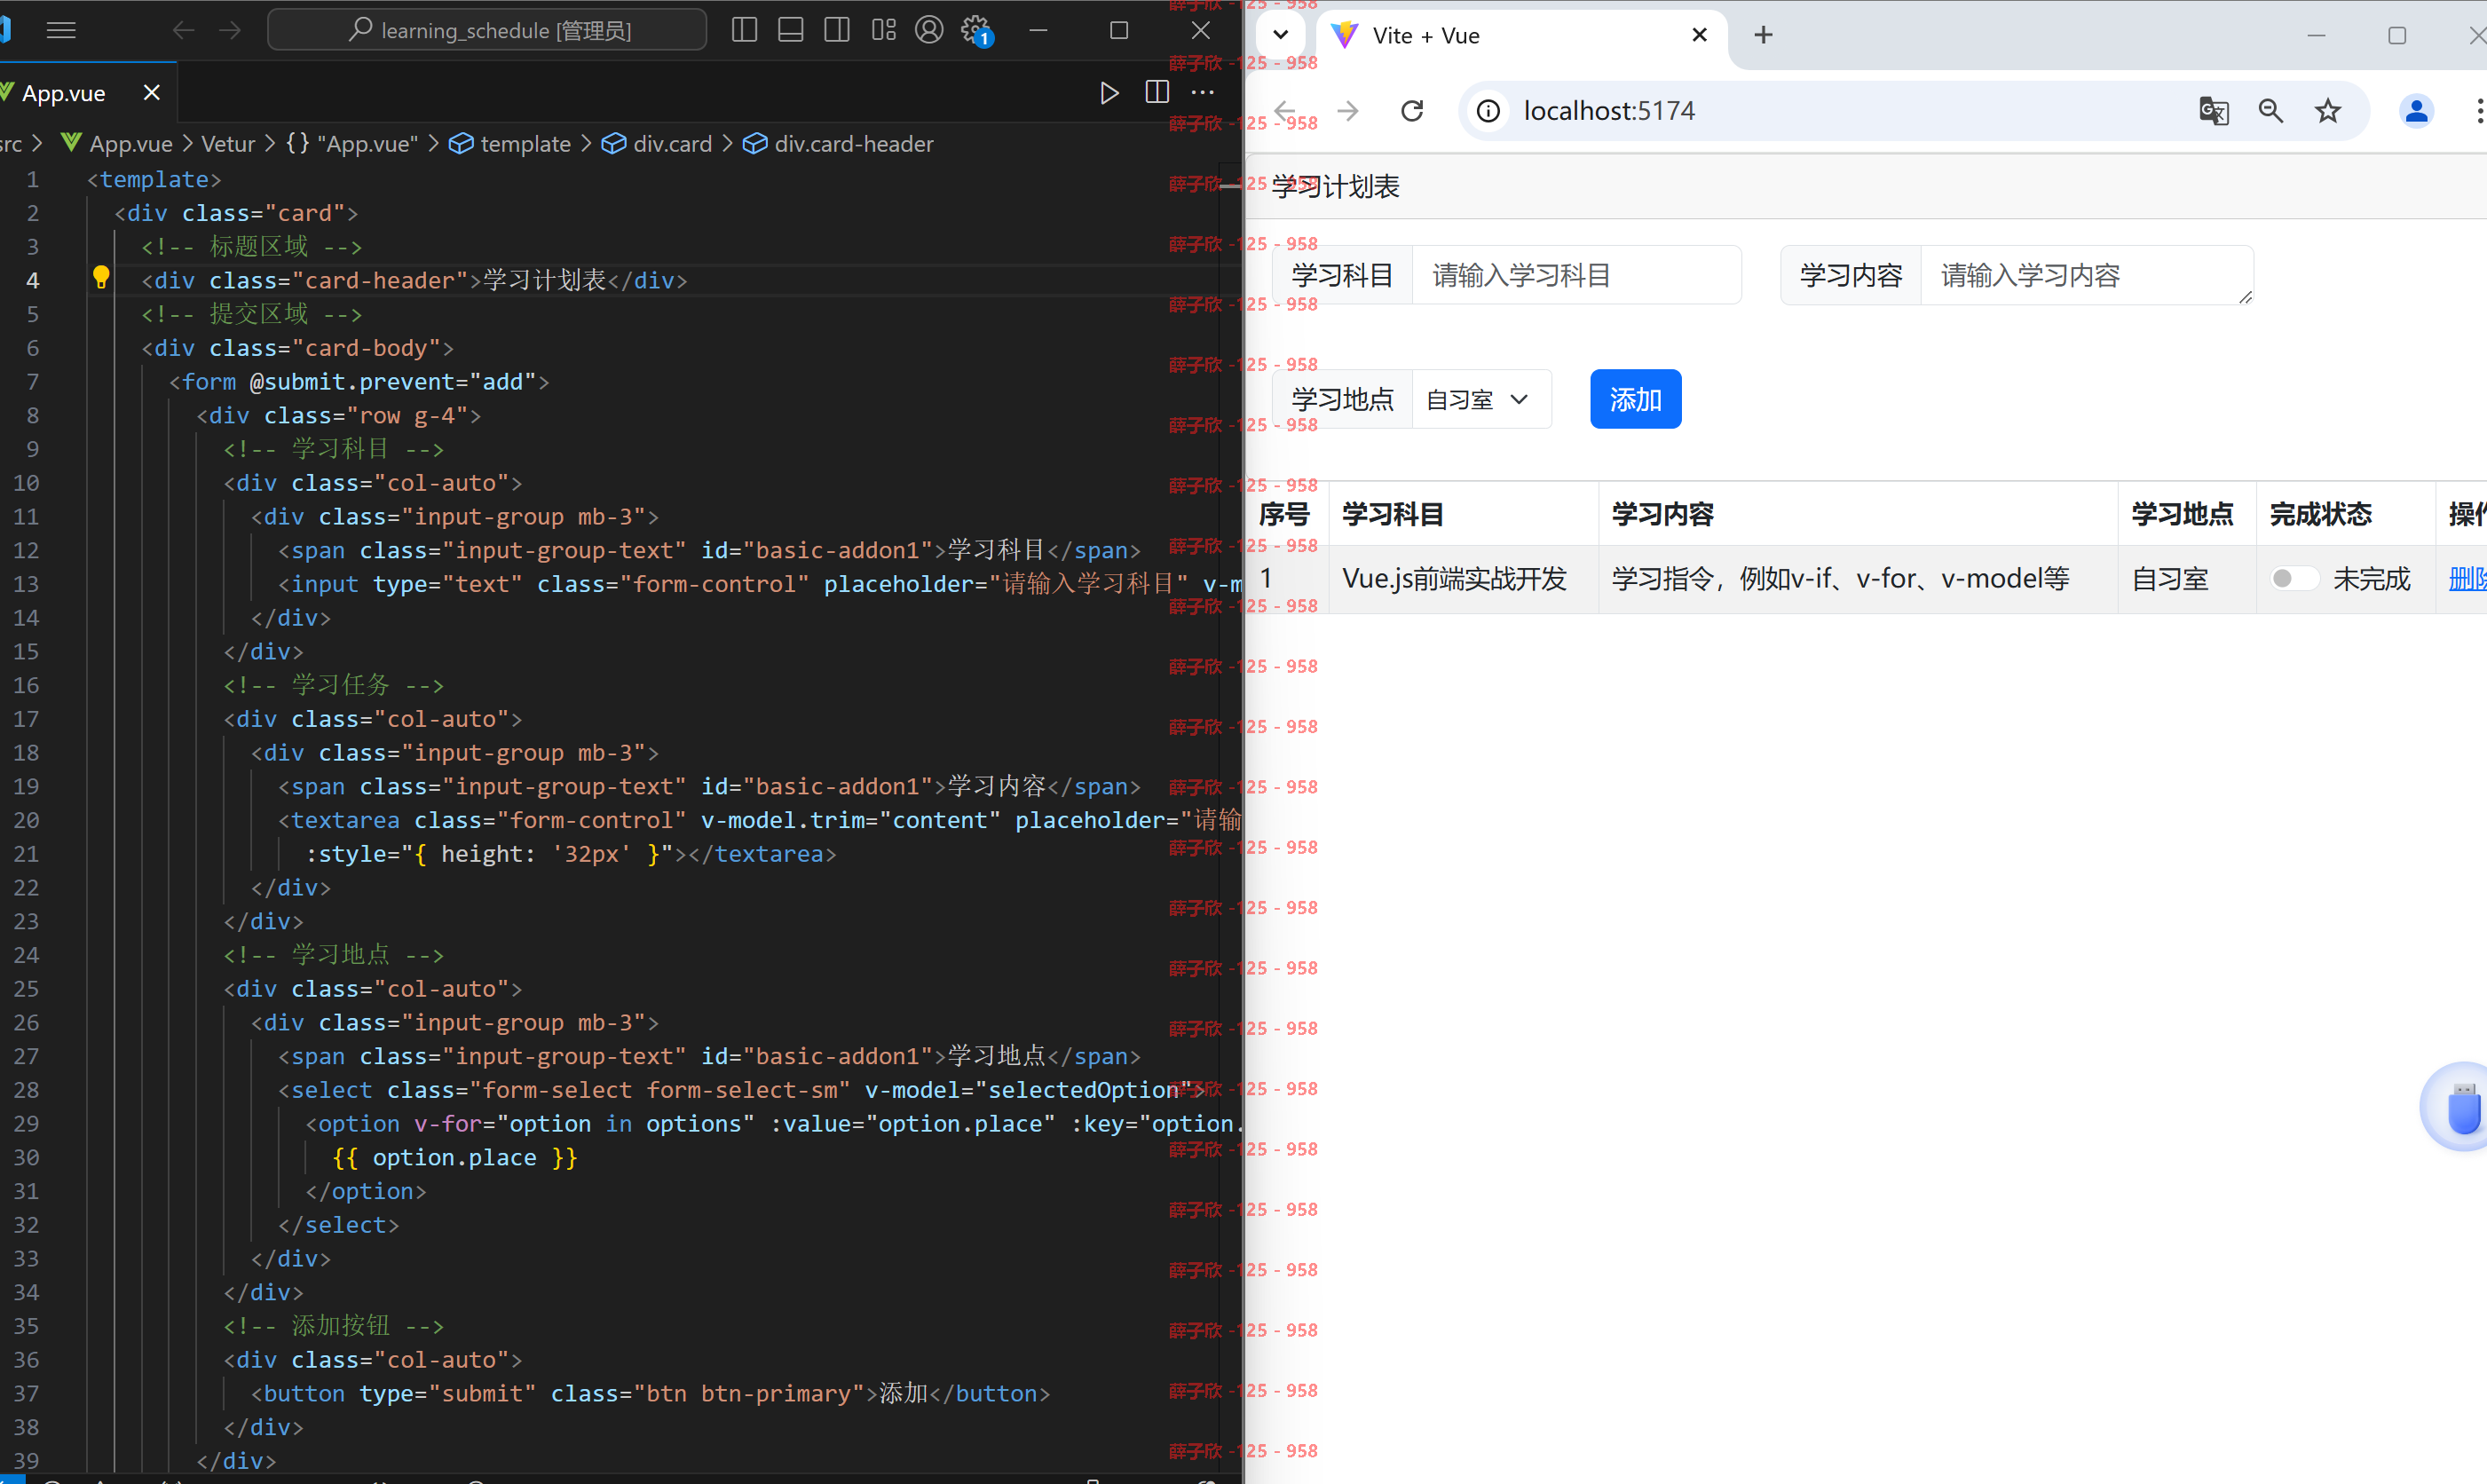Select the template breadcrumb

point(510,143)
